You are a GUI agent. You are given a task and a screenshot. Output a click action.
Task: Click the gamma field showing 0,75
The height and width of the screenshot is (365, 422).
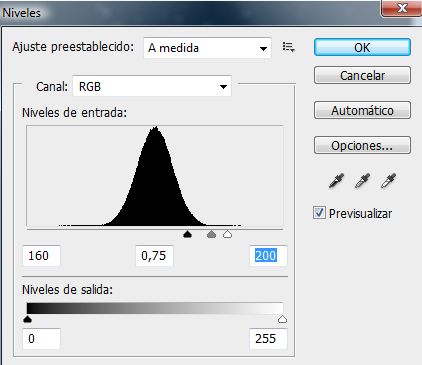click(154, 256)
